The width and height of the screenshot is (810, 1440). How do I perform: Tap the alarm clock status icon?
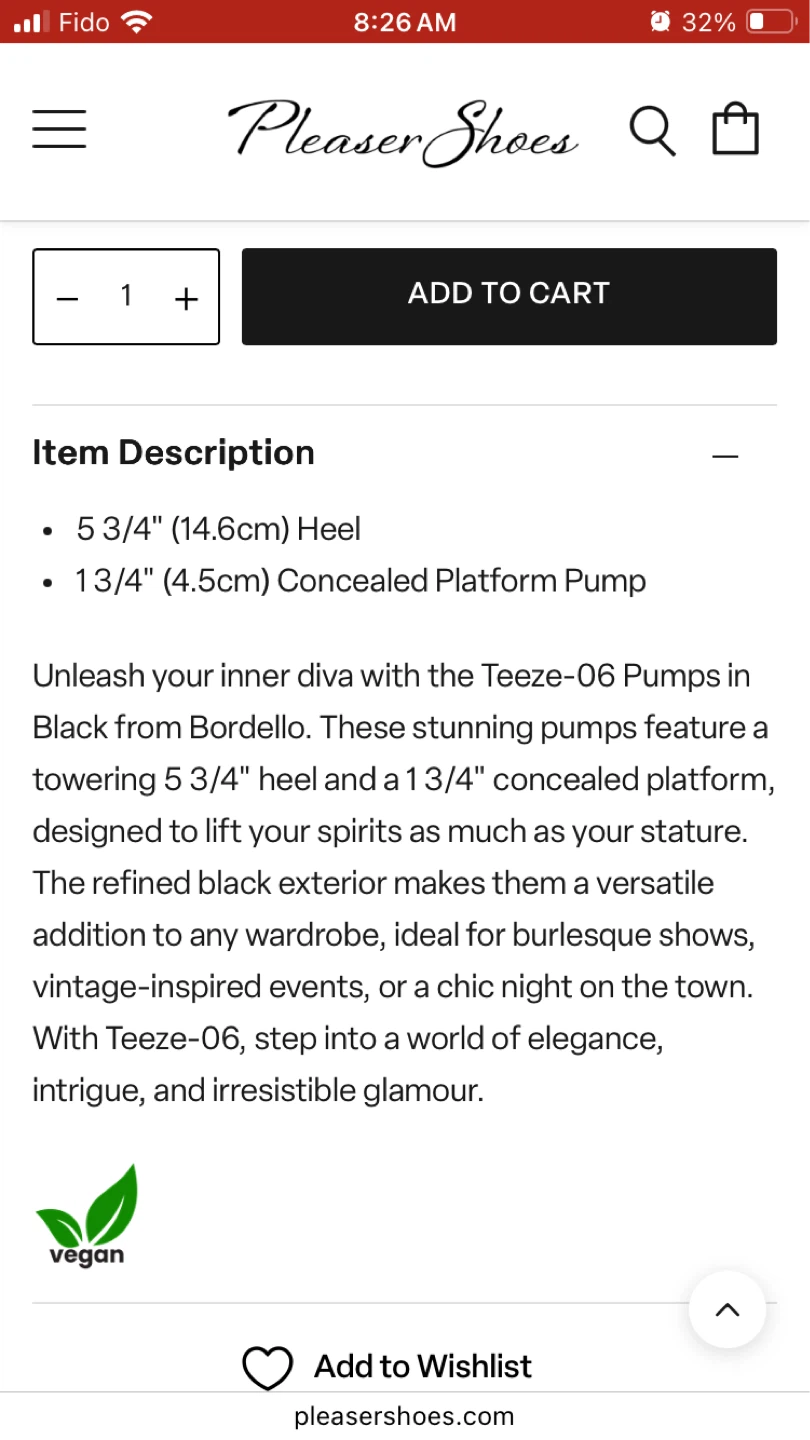click(660, 22)
